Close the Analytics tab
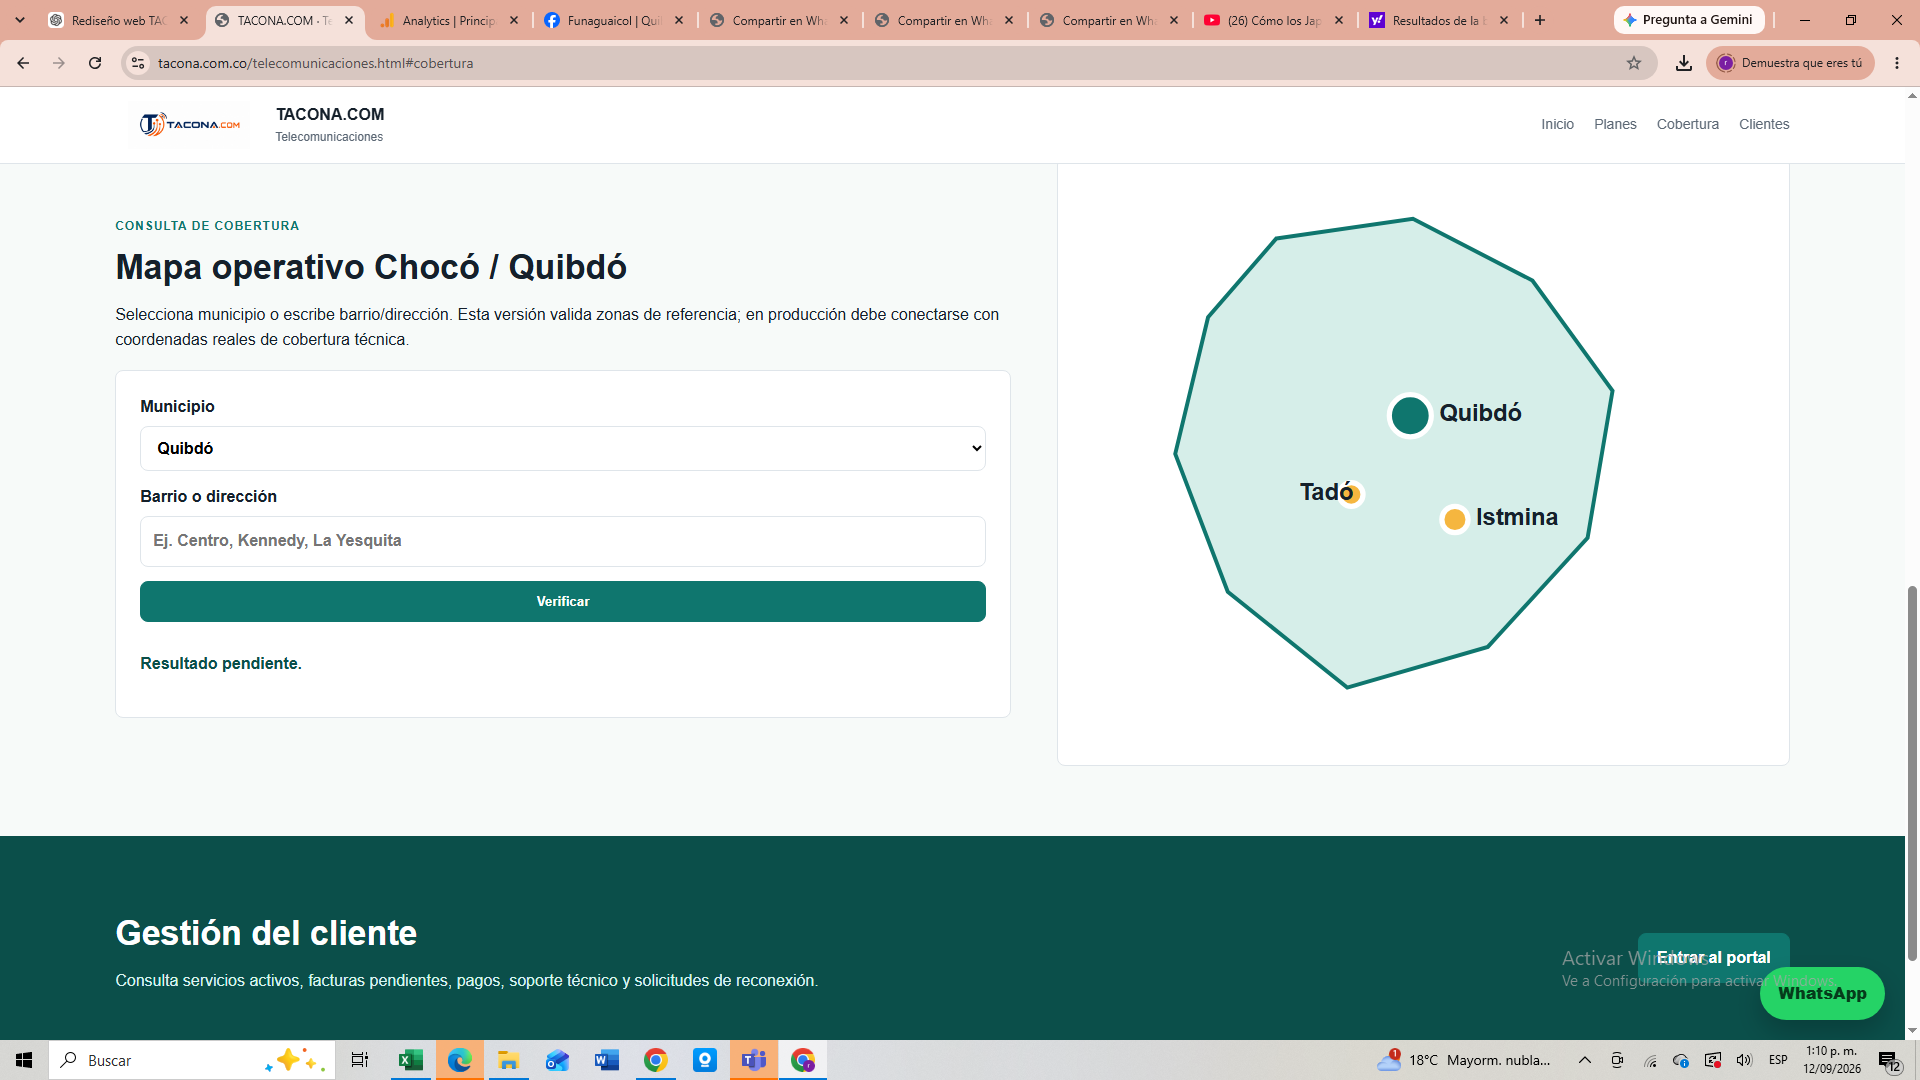This screenshot has height=1080, width=1920. click(x=514, y=20)
